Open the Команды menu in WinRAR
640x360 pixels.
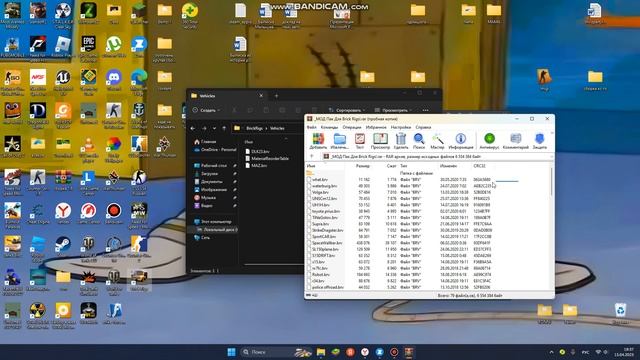[329, 127]
